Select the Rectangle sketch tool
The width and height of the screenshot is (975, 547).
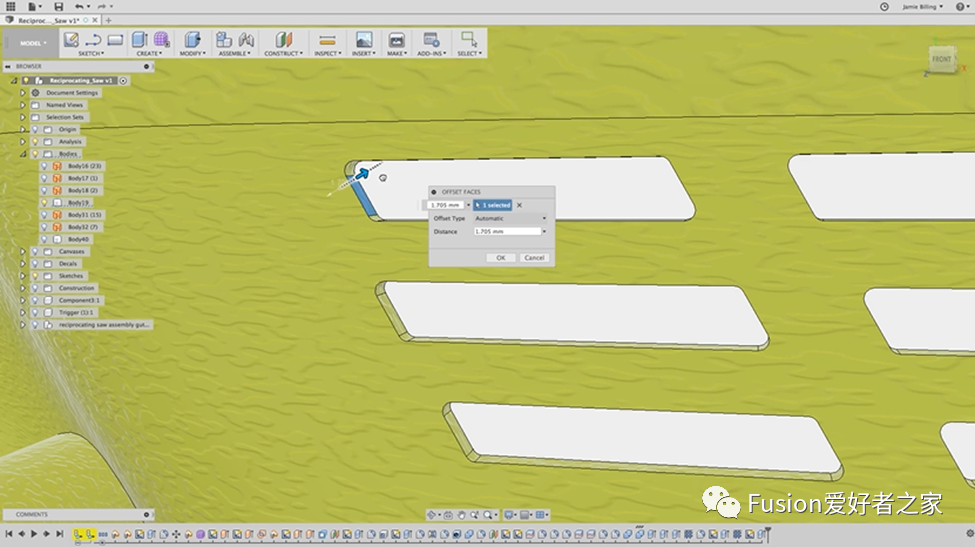[x=115, y=40]
